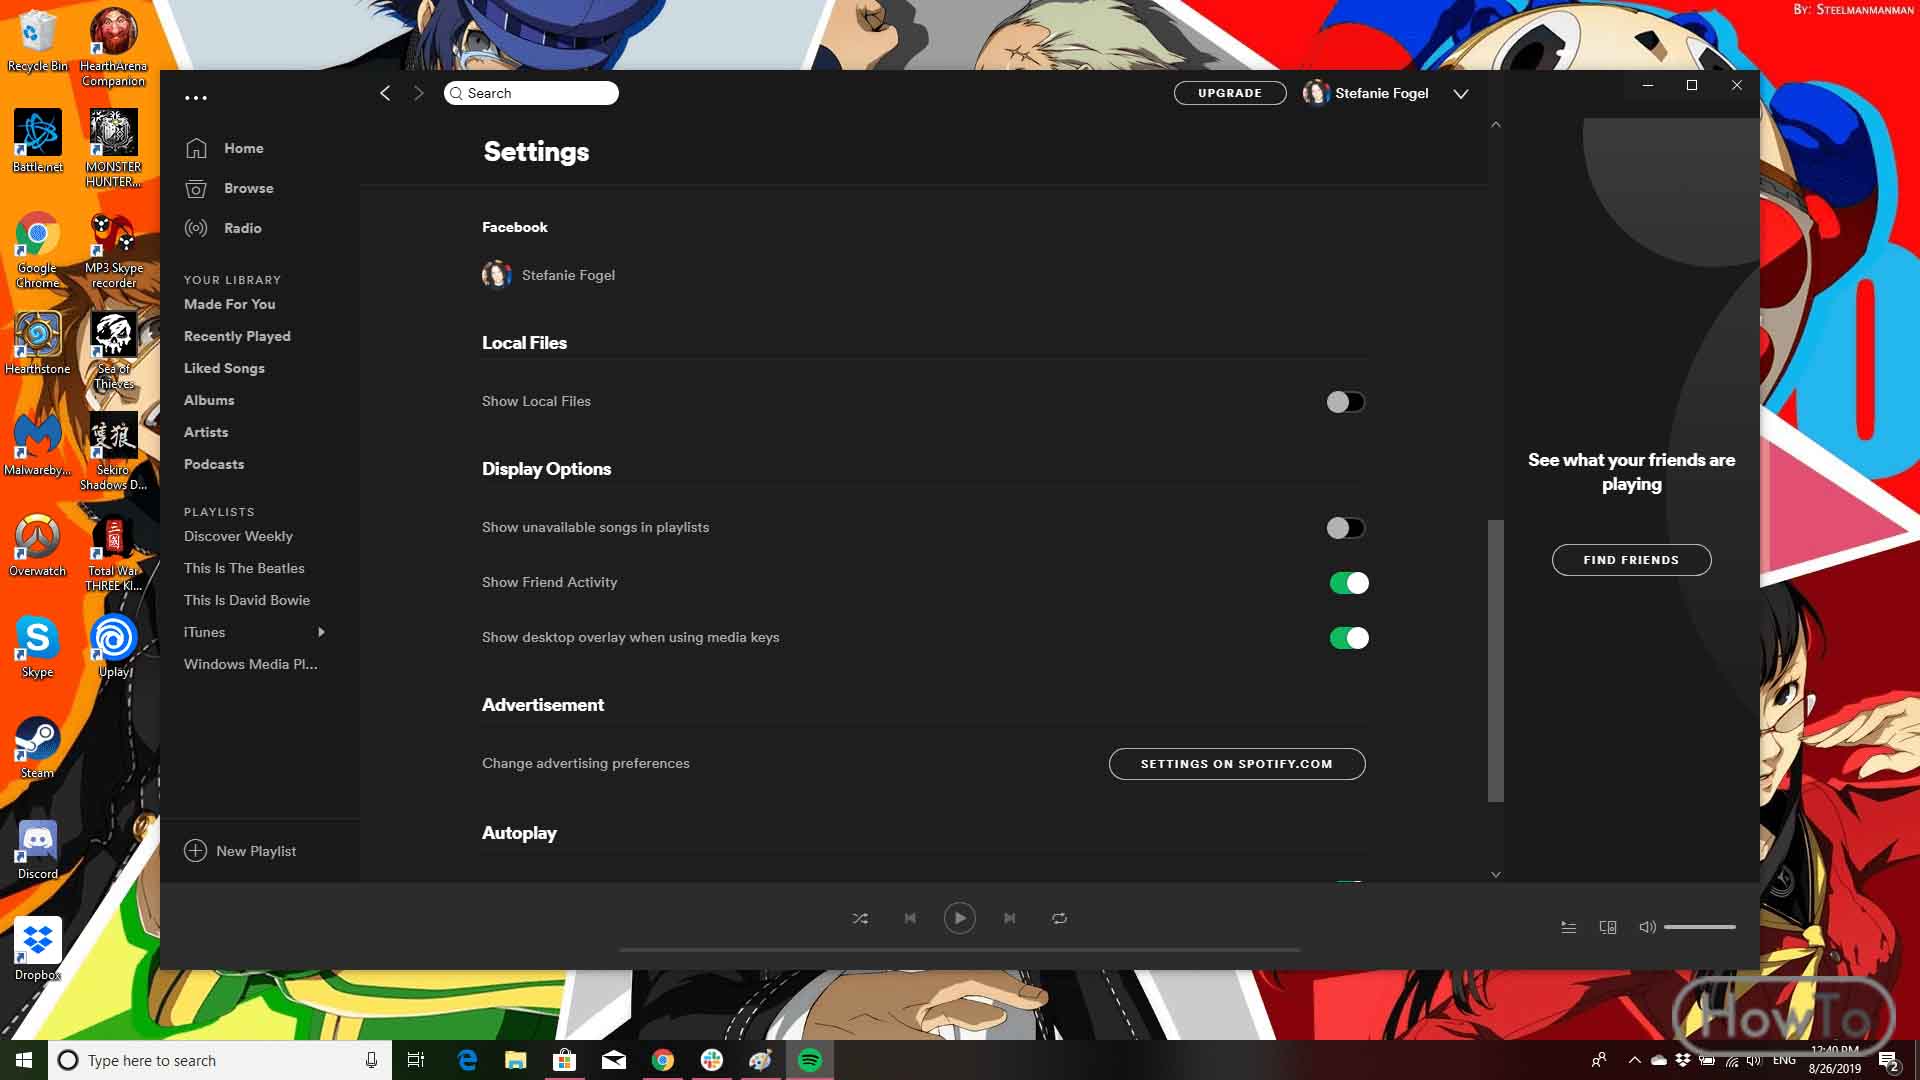Open Battle.net desktop icon
1920x1080 pixels.
[x=38, y=142]
